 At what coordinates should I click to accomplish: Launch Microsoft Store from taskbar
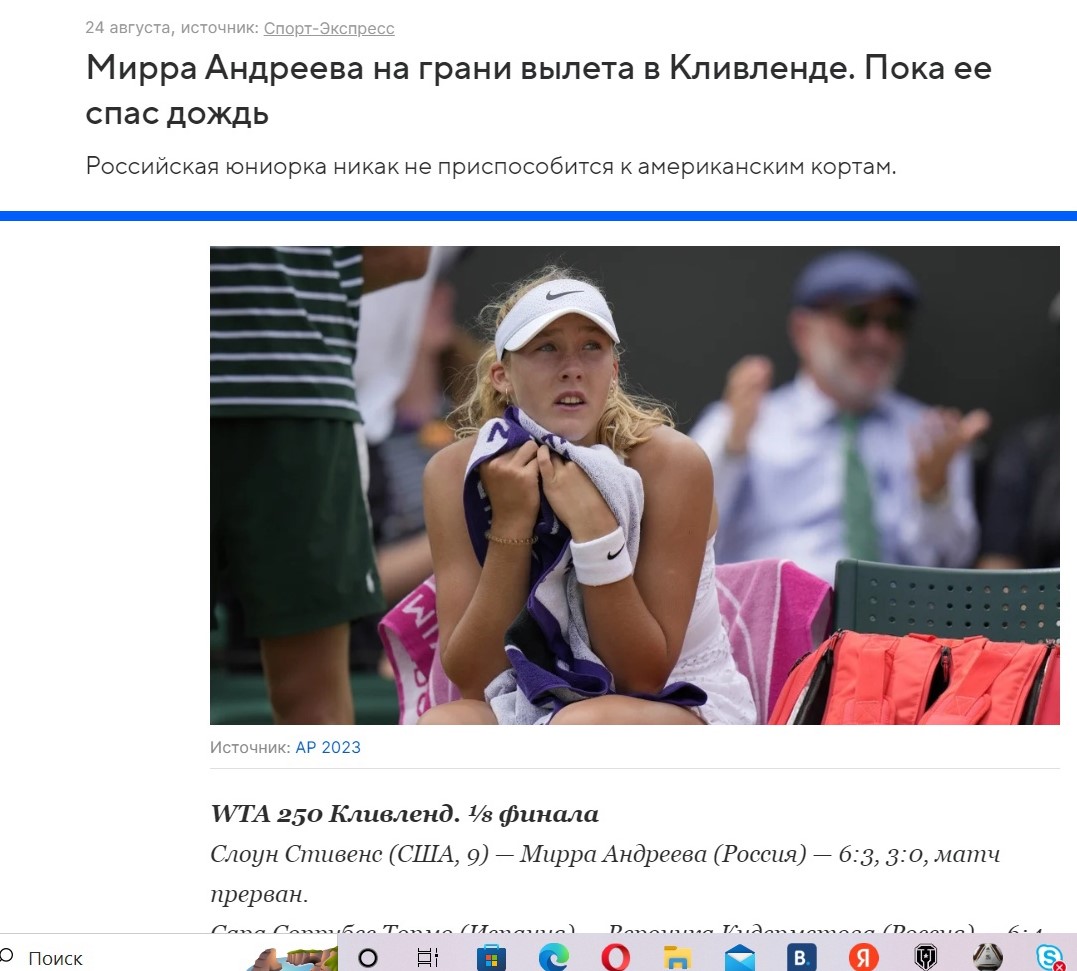click(491, 957)
